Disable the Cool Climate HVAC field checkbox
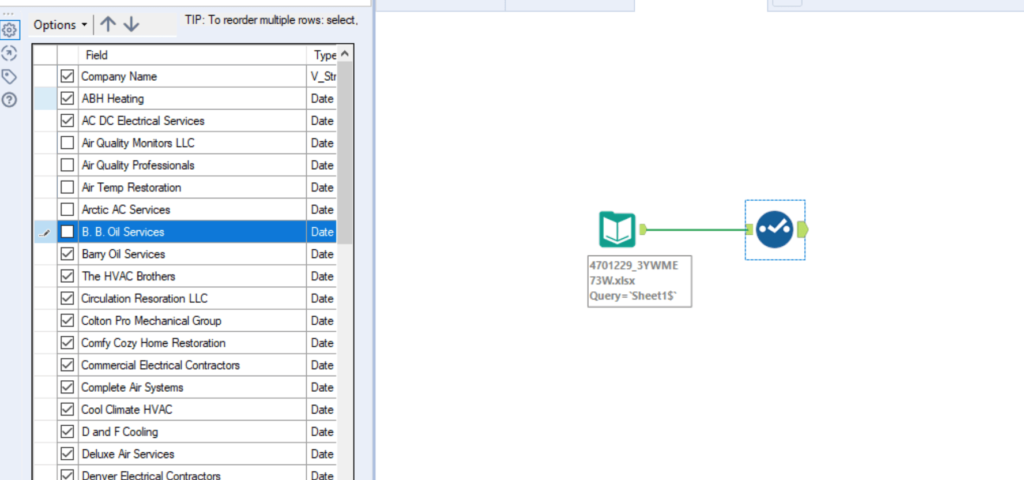The width and height of the screenshot is (1024, 480). click(x=67, y=409)
